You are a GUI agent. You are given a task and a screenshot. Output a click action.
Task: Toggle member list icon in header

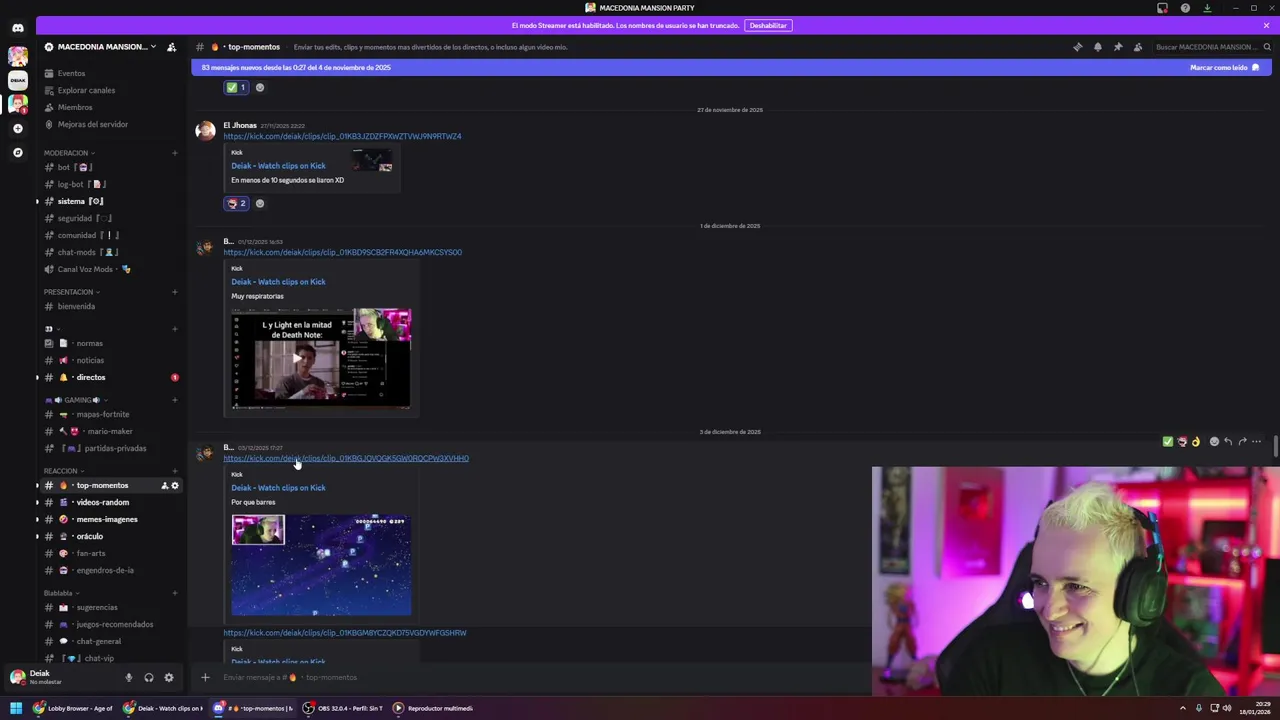(x=1138, y=47)
